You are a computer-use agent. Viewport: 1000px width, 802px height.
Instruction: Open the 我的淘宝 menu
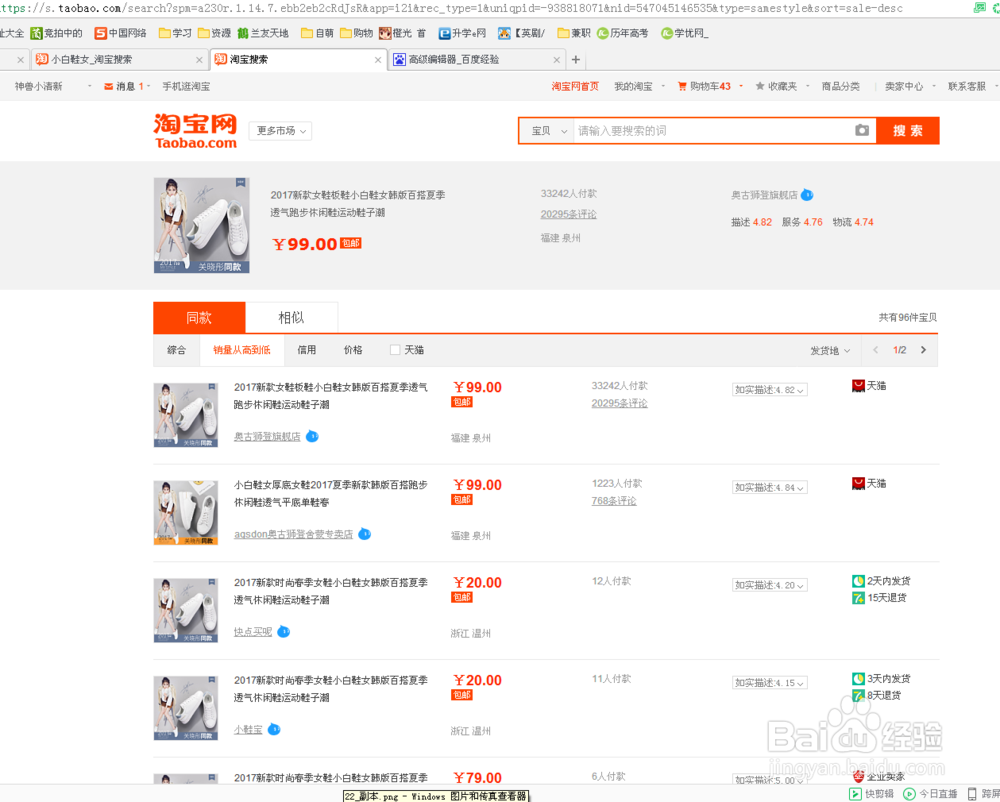[x=633, y=86]
